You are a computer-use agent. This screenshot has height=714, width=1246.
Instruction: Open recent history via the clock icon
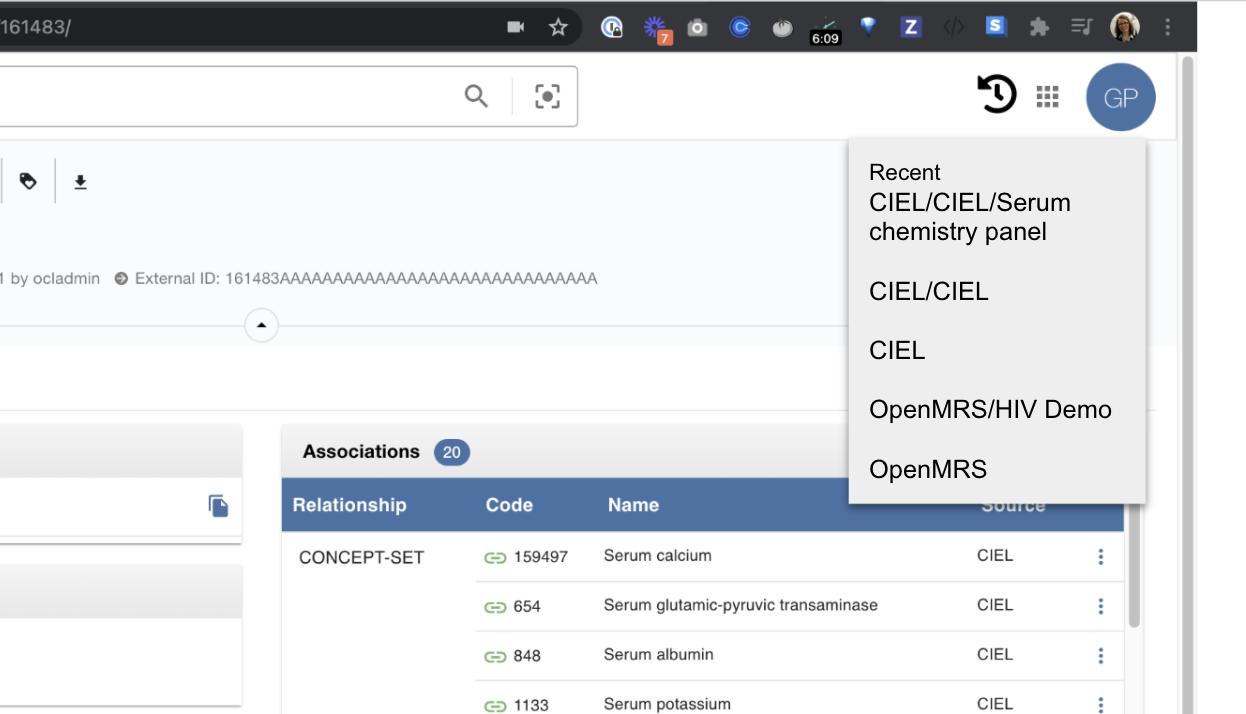point(996,96)
